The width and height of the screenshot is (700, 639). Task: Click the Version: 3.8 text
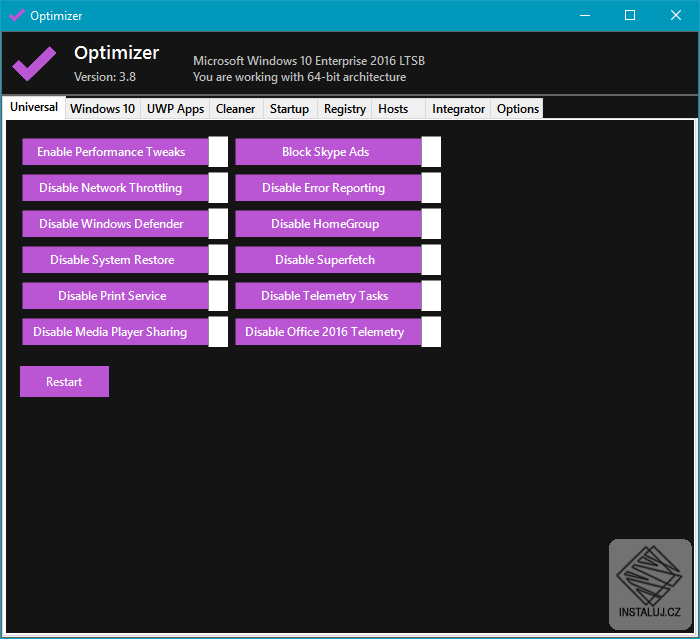pyautogui.click(x=105, y=77)
